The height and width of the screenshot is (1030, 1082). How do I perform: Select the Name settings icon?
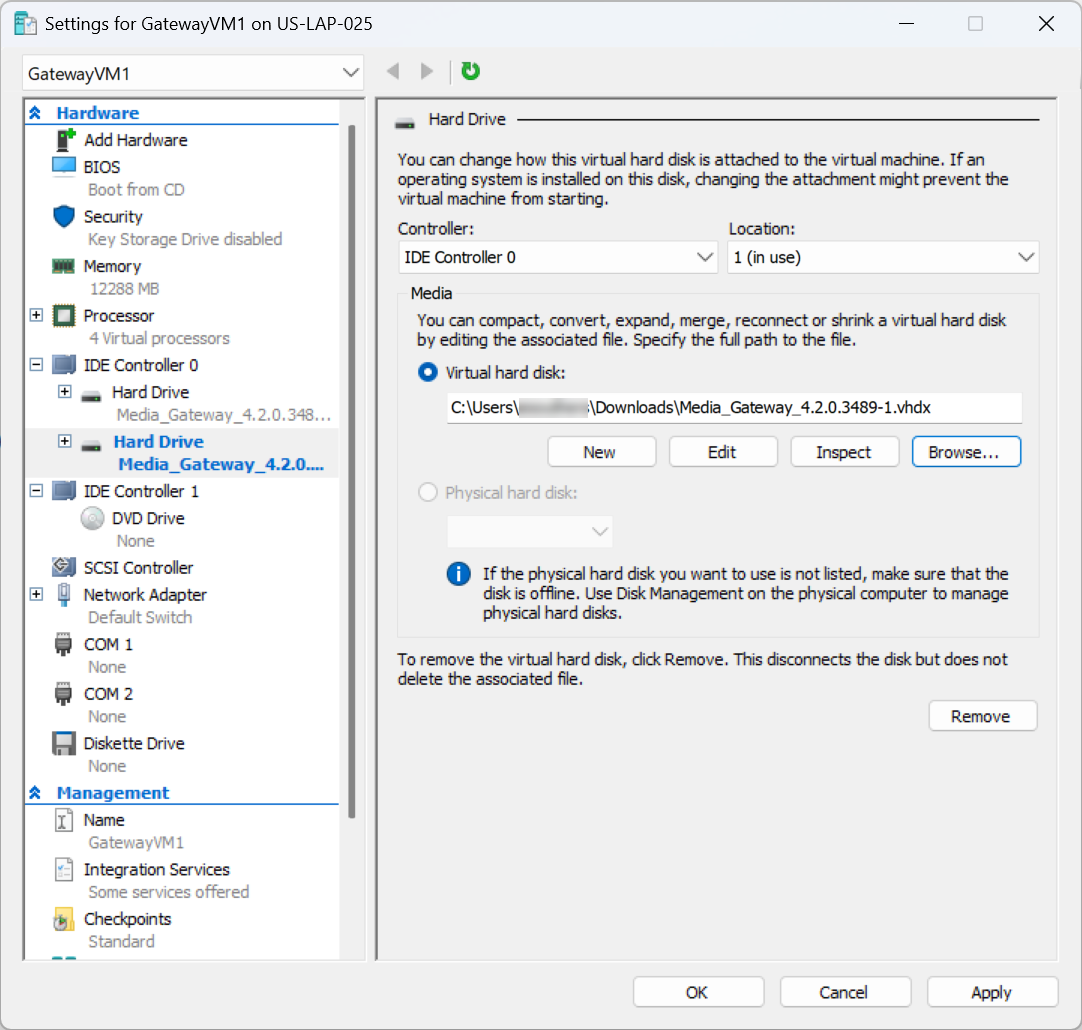tap(63, 820)
